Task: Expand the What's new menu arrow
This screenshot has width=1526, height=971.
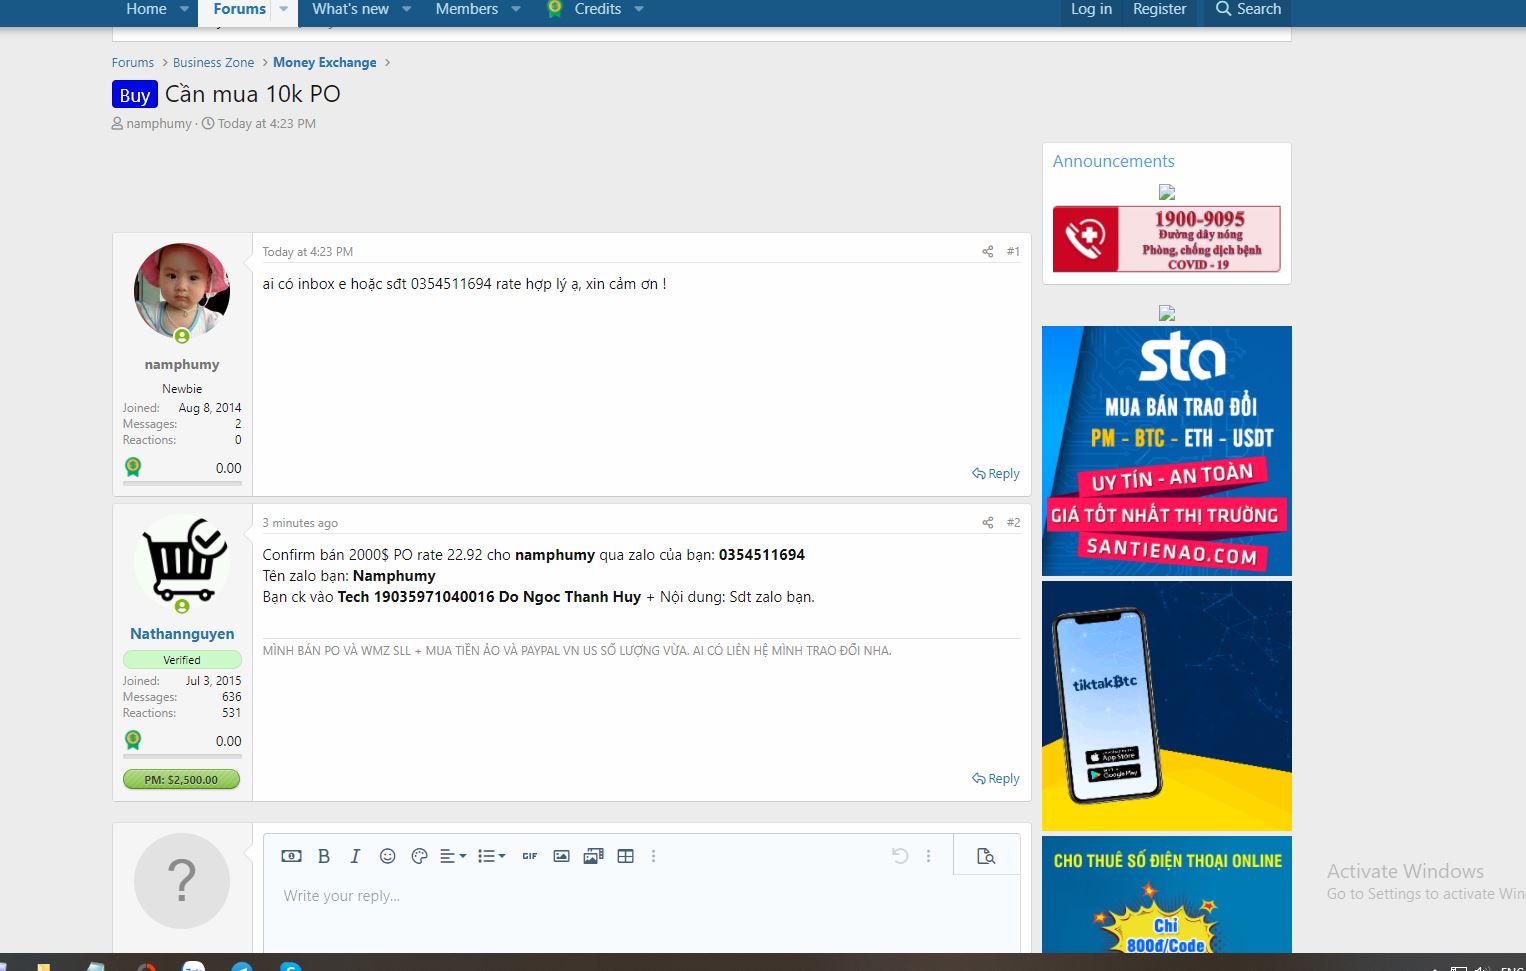Action: tap(406, 9)
